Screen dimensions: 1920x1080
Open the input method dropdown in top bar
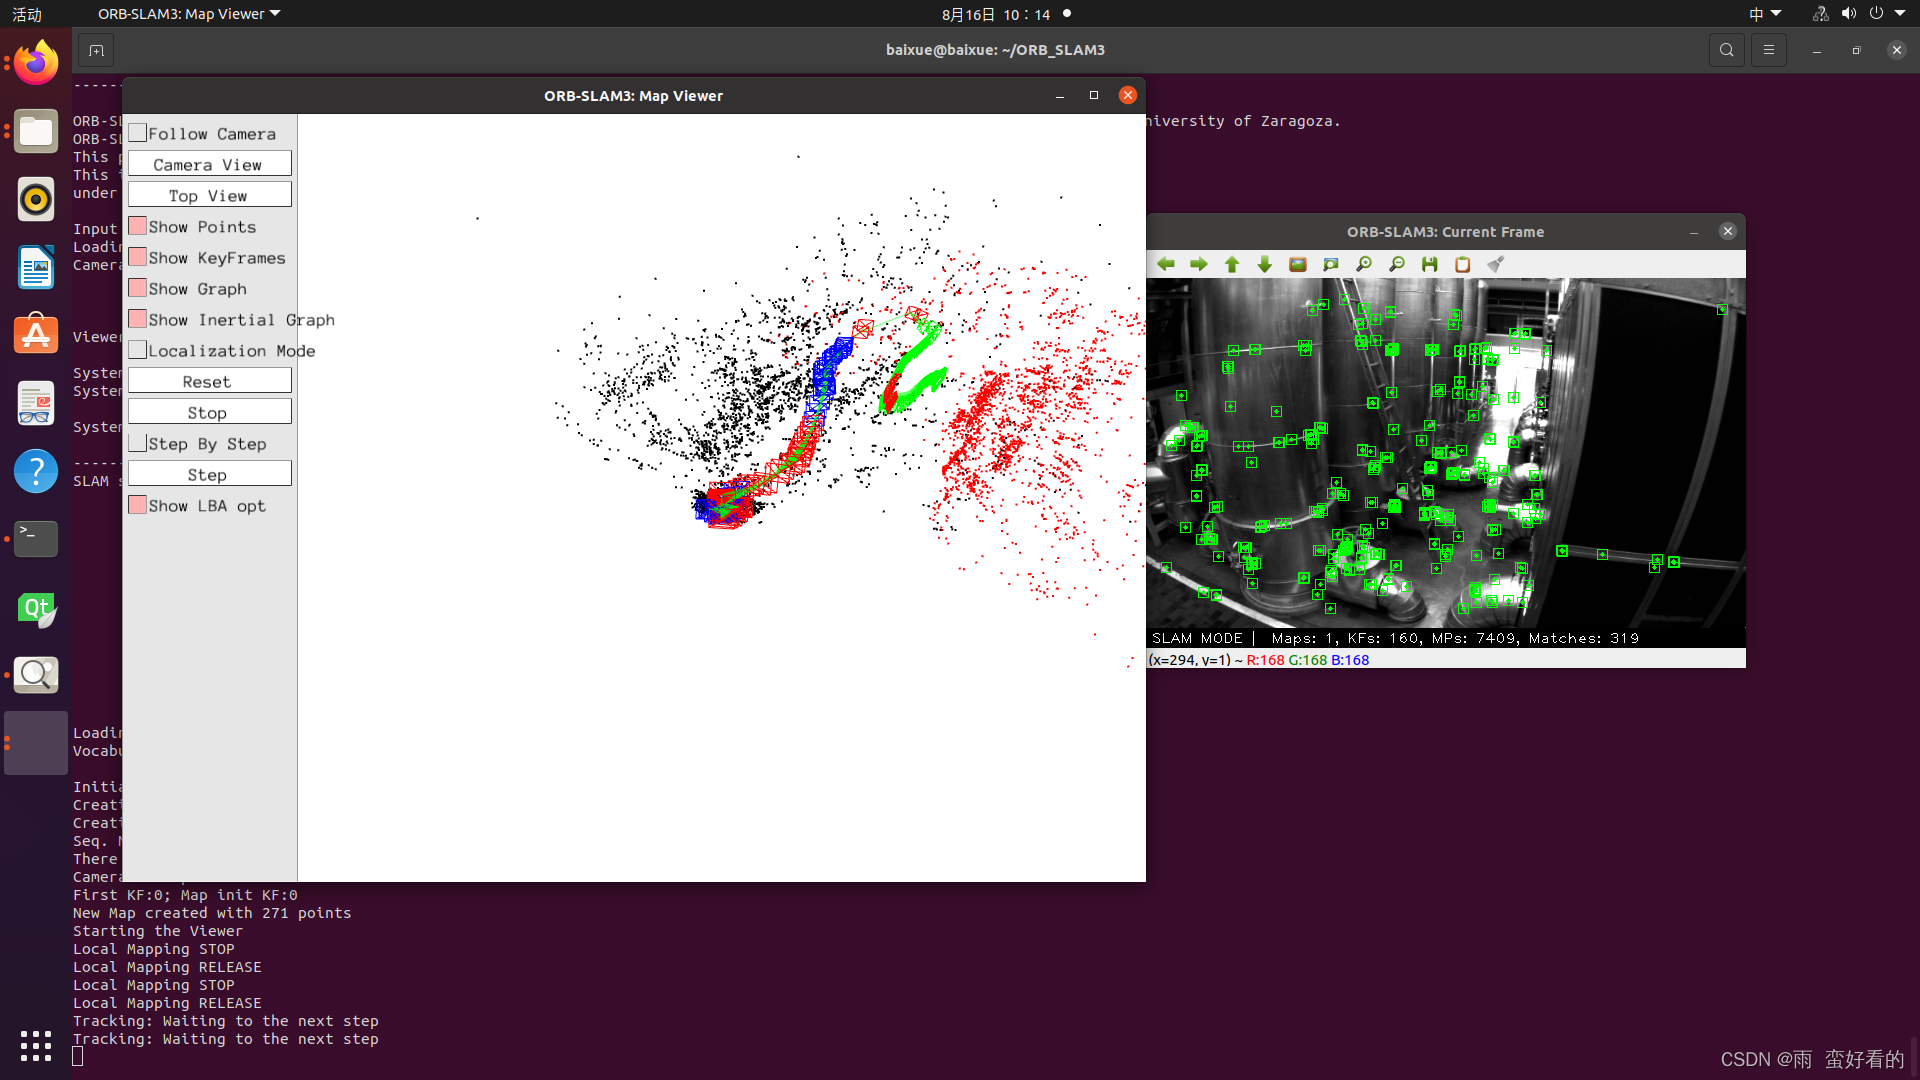tap(1765, 14)
